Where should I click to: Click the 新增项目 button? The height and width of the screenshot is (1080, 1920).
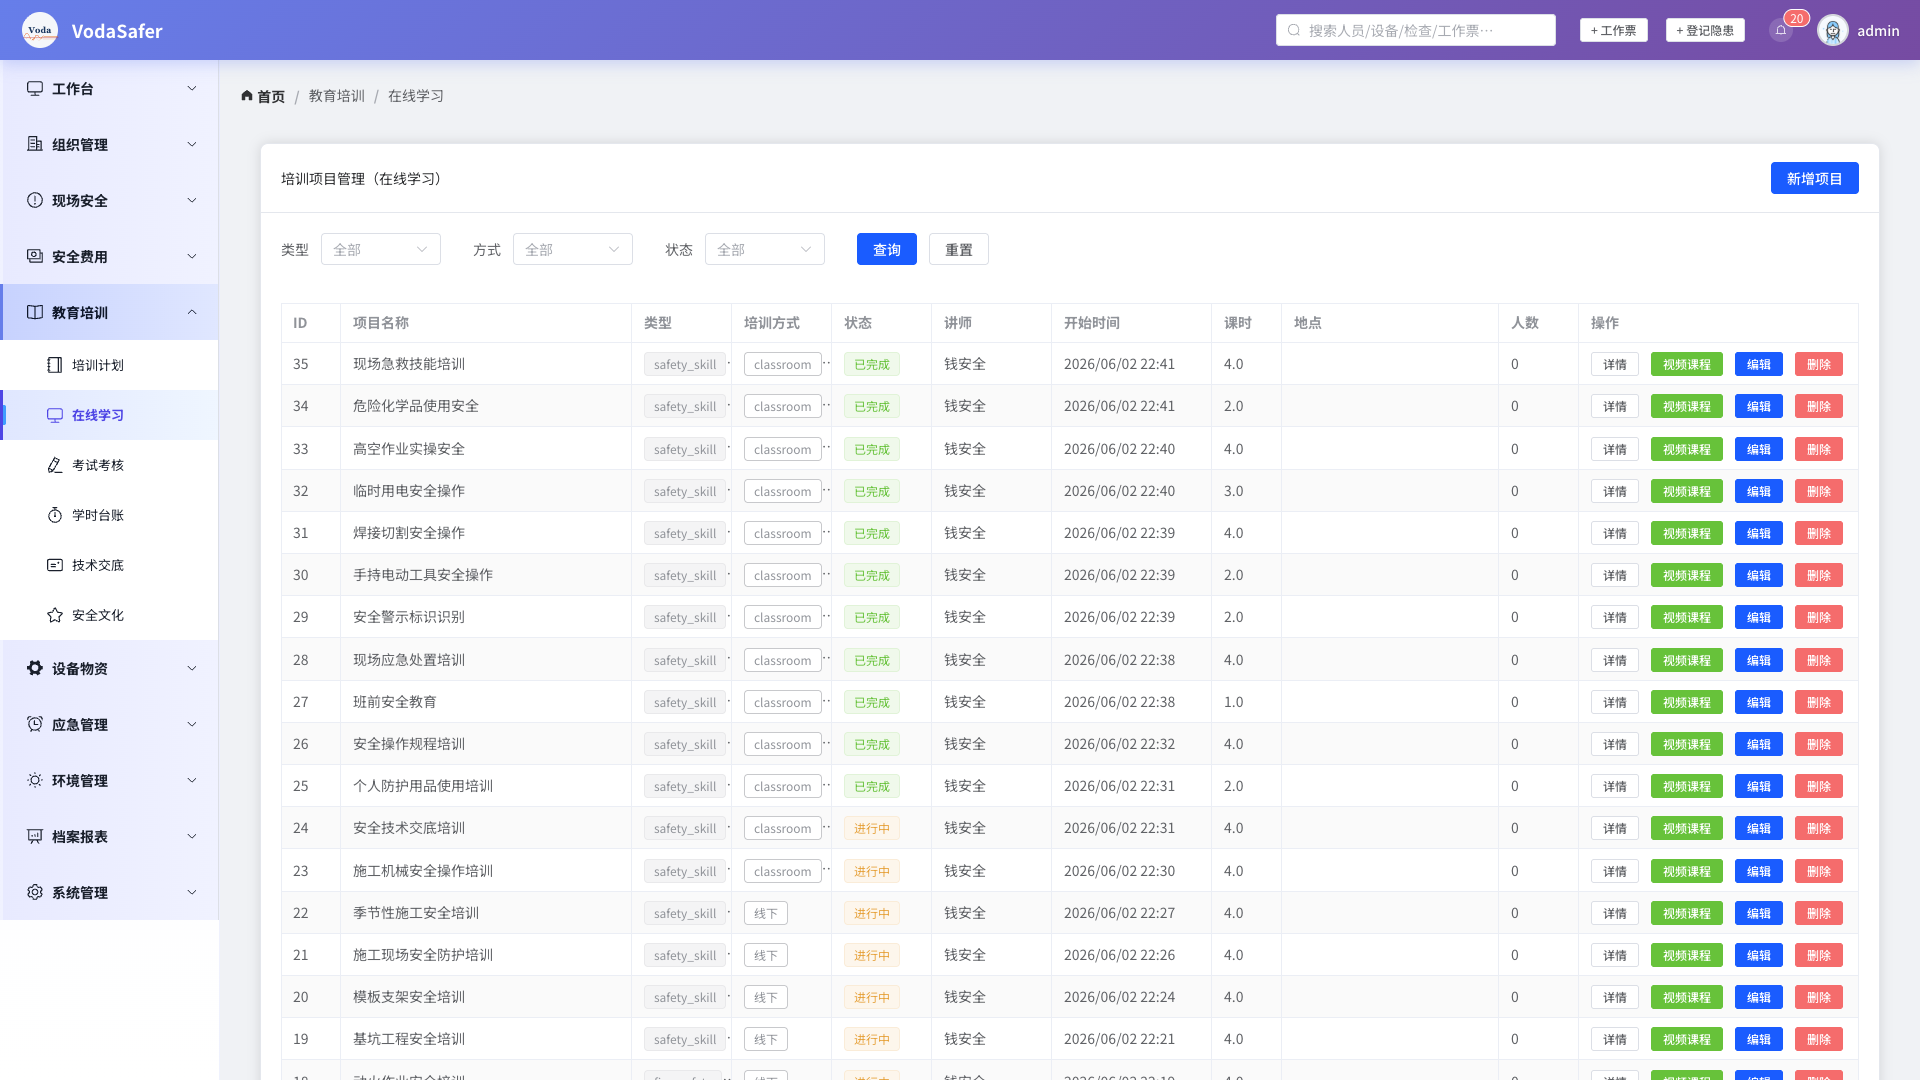coord(1815,178)
